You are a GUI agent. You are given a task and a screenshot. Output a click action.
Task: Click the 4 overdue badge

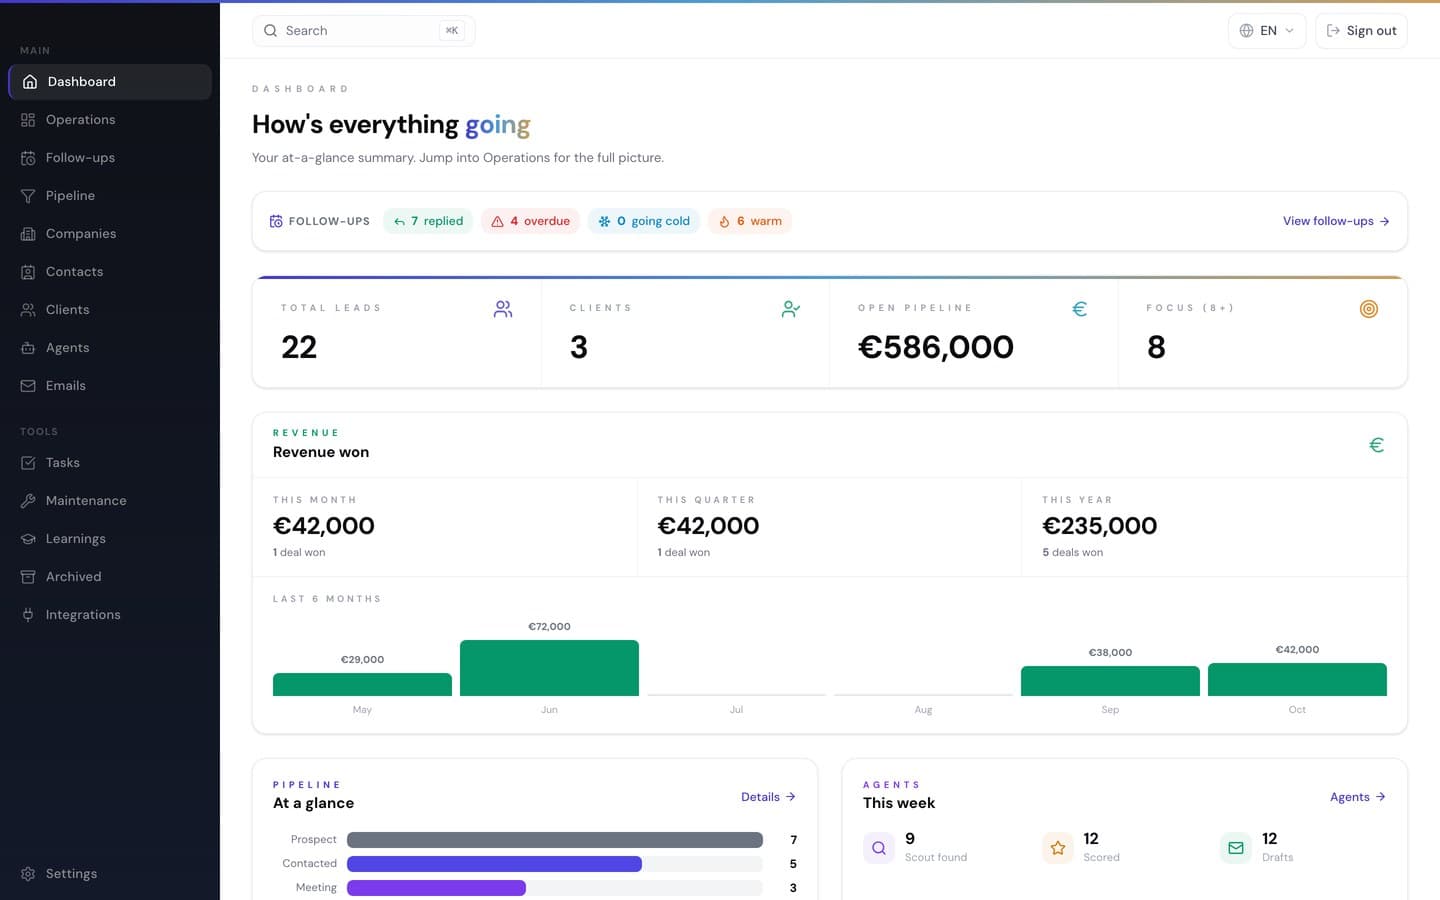(530, 221)
